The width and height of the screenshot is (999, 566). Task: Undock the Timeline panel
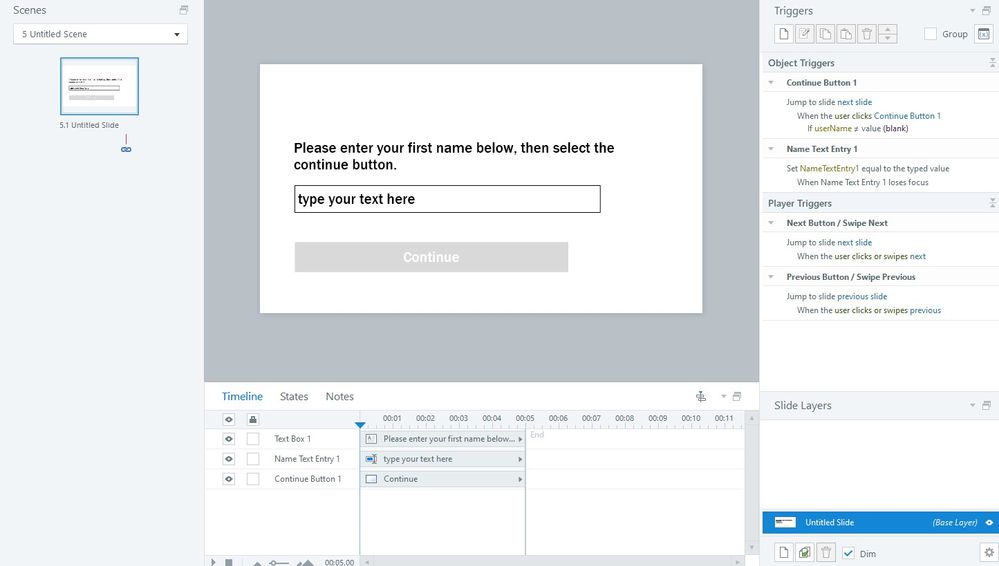737,396
